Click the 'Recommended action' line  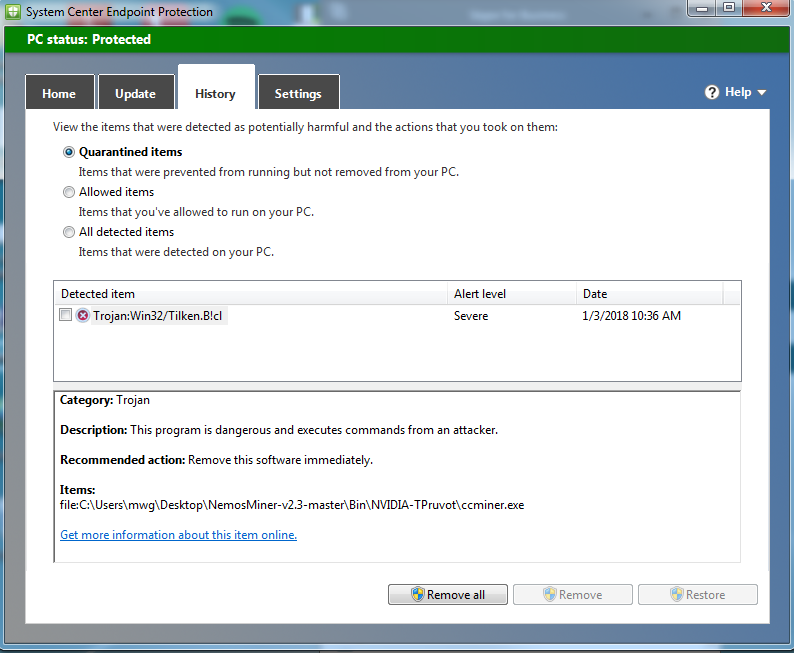point(216,460)
